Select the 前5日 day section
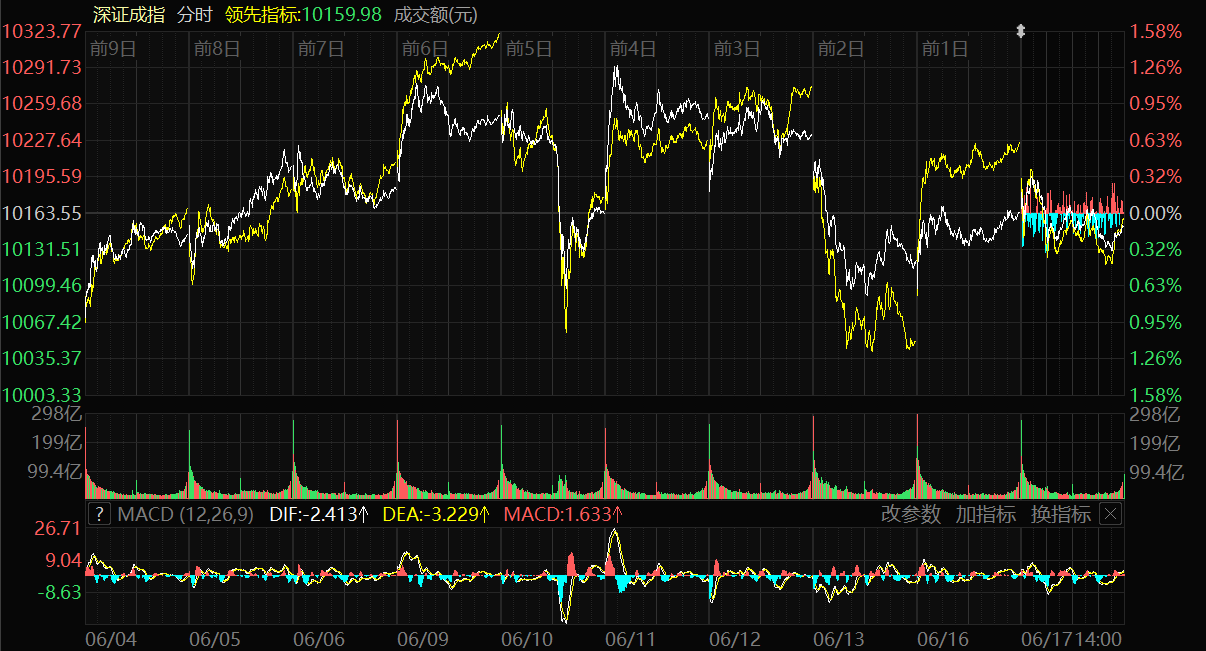This screenshot has width=1206, height=651. pos(529,48)
